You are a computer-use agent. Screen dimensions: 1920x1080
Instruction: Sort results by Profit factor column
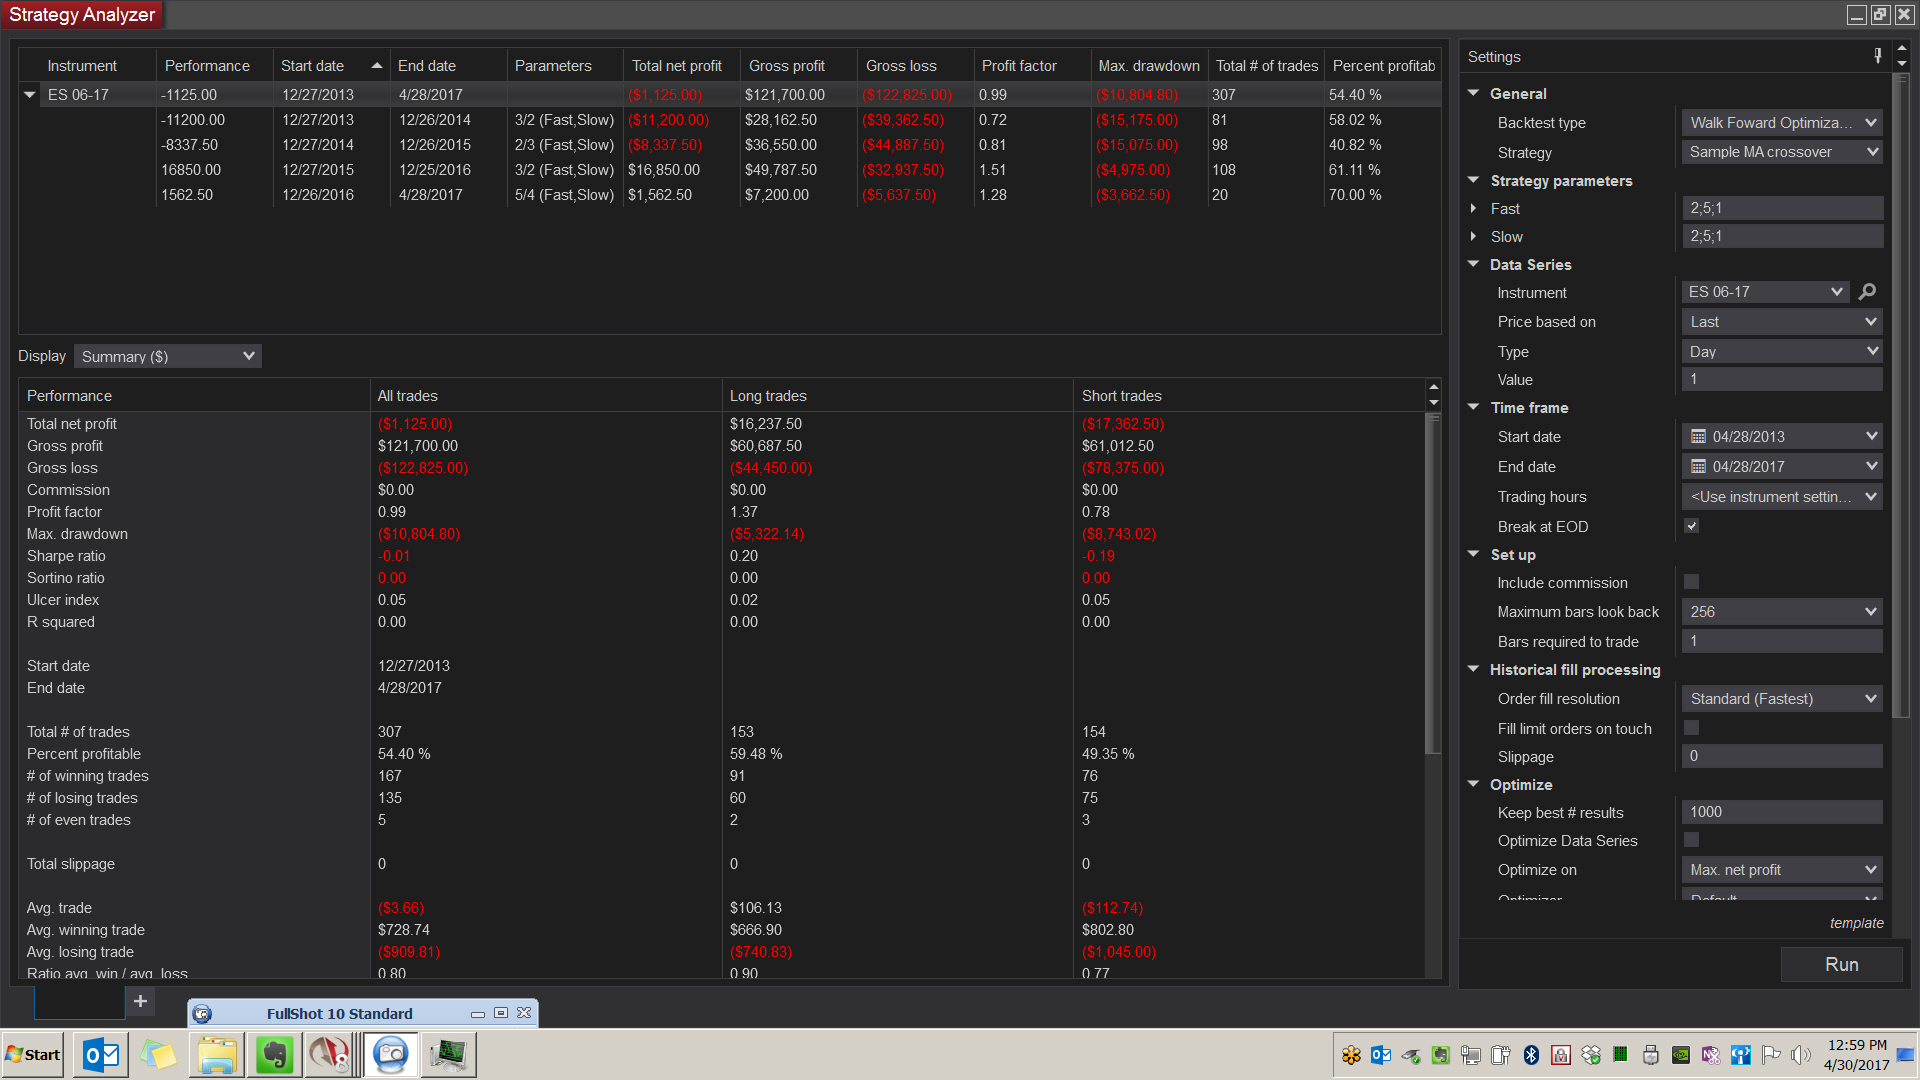coord(1018,66)
